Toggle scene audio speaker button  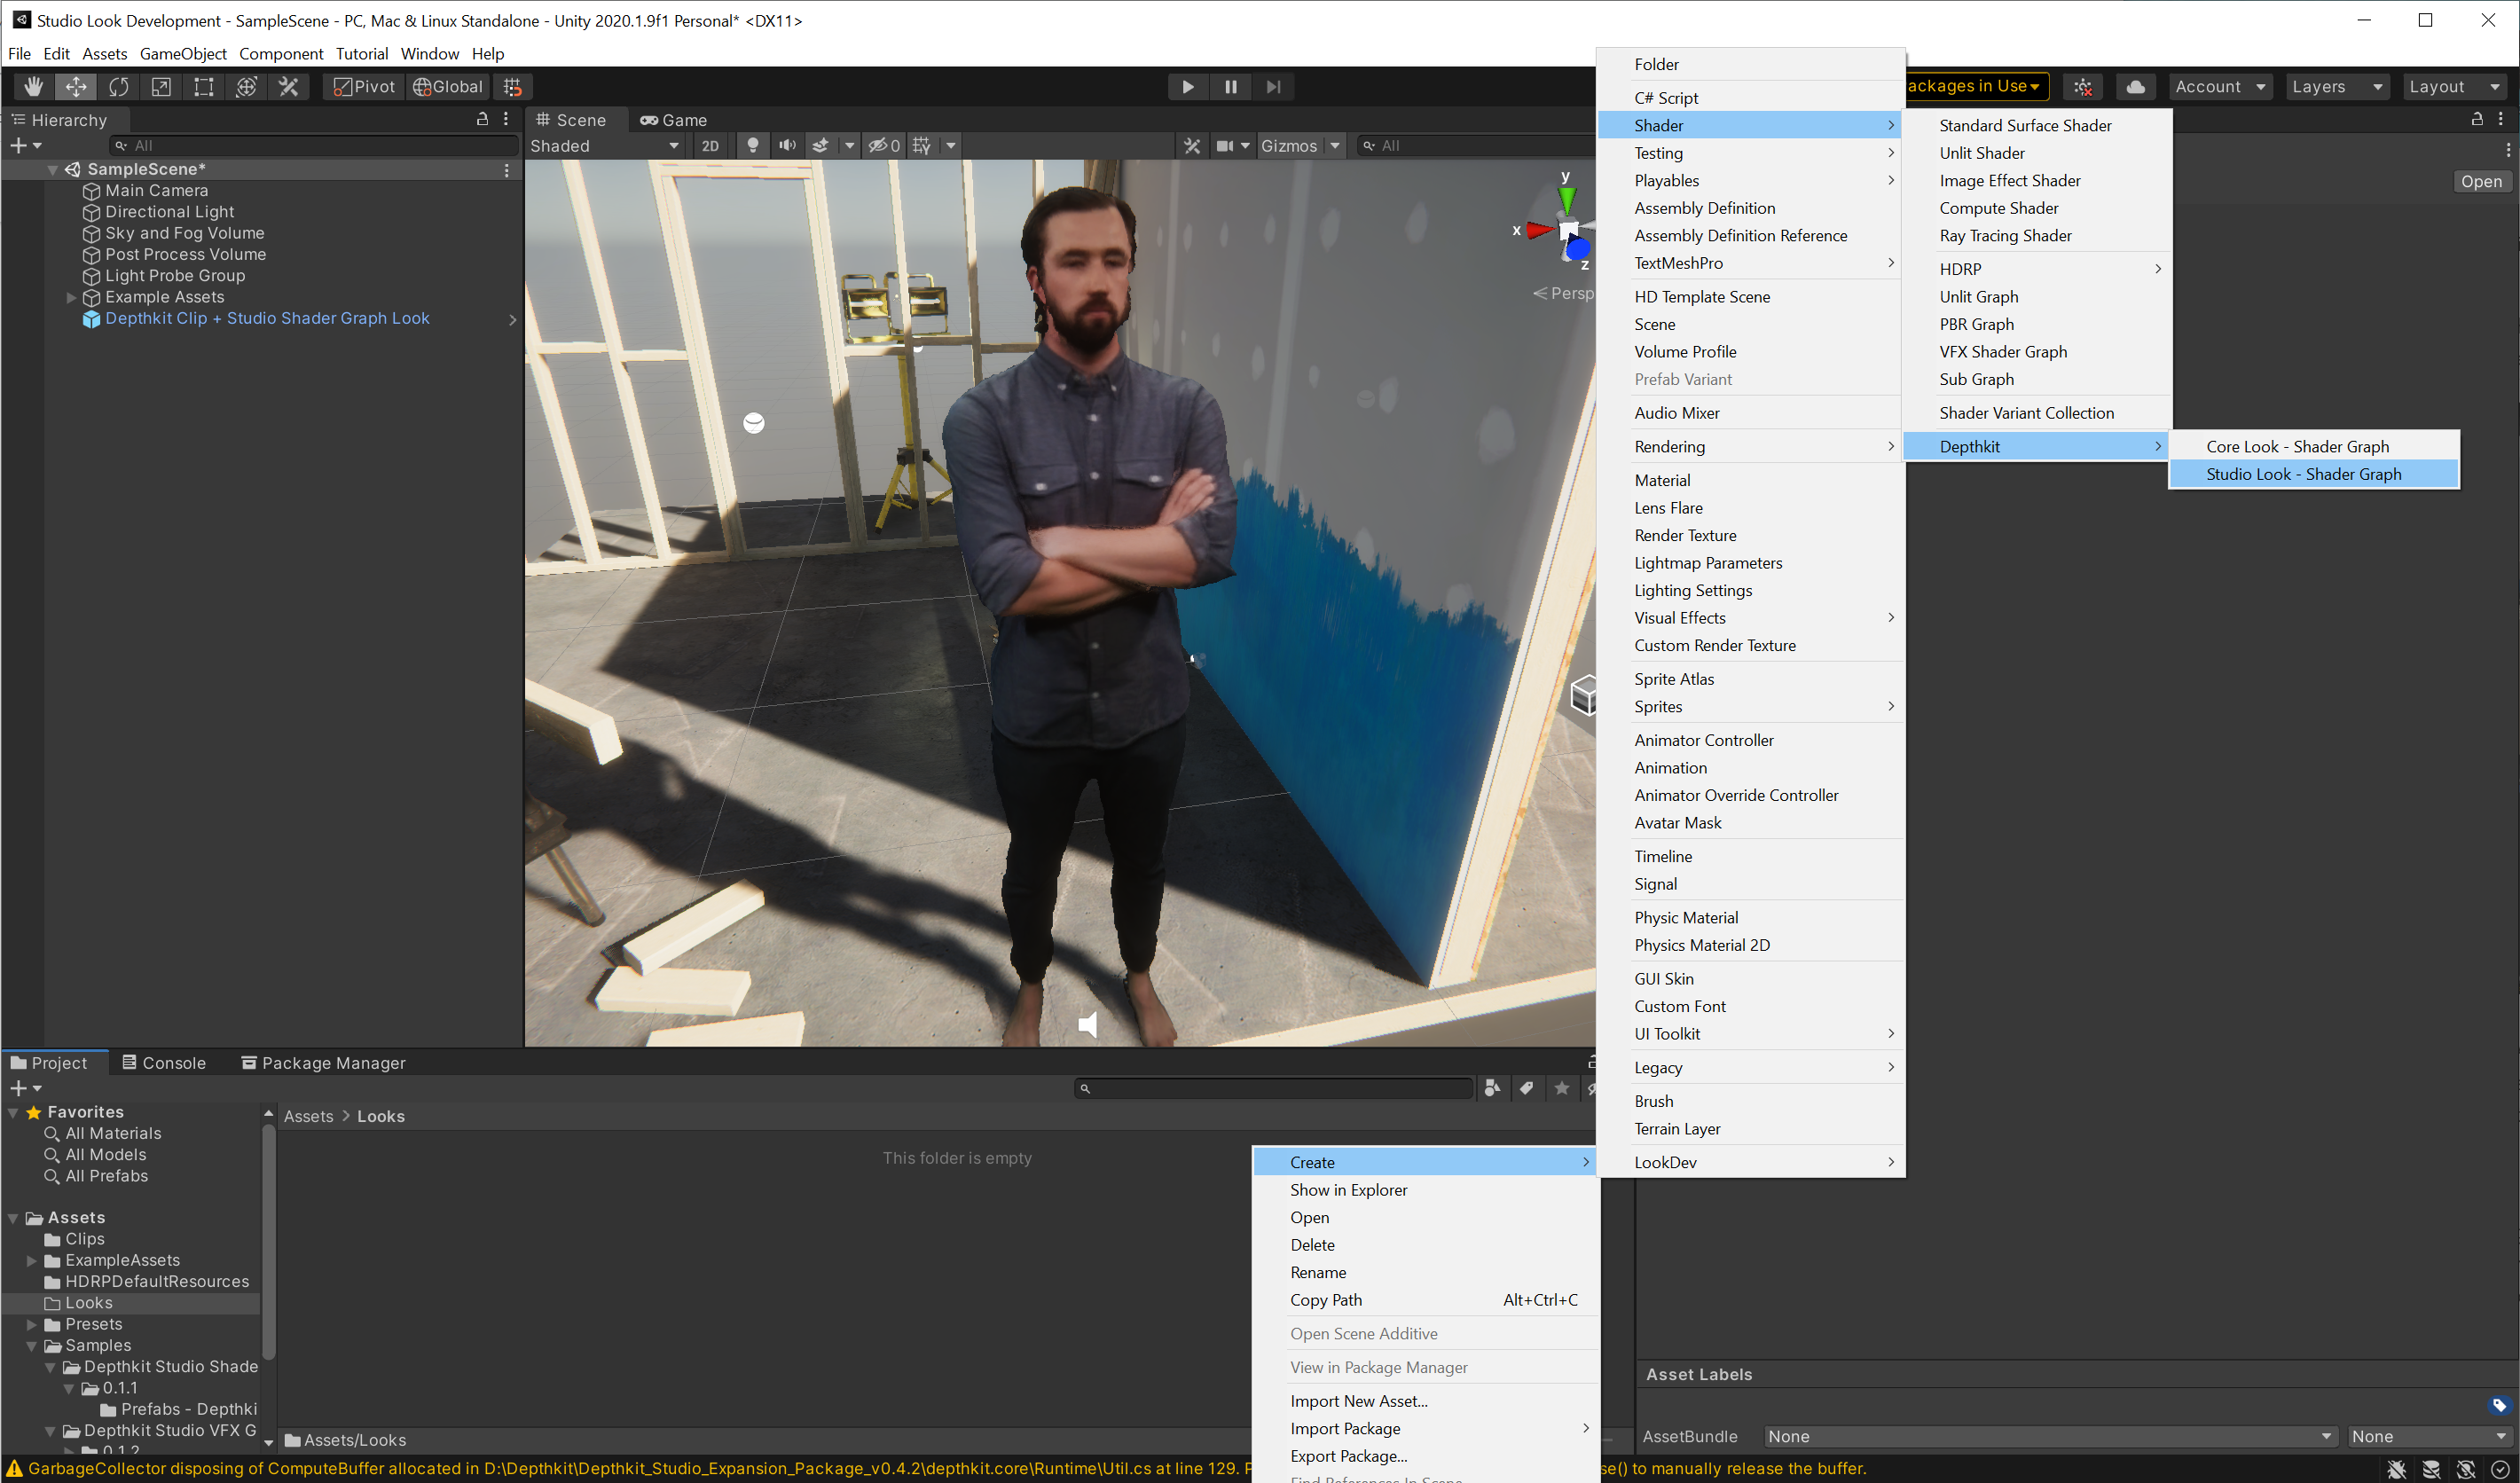pos(788,146)
